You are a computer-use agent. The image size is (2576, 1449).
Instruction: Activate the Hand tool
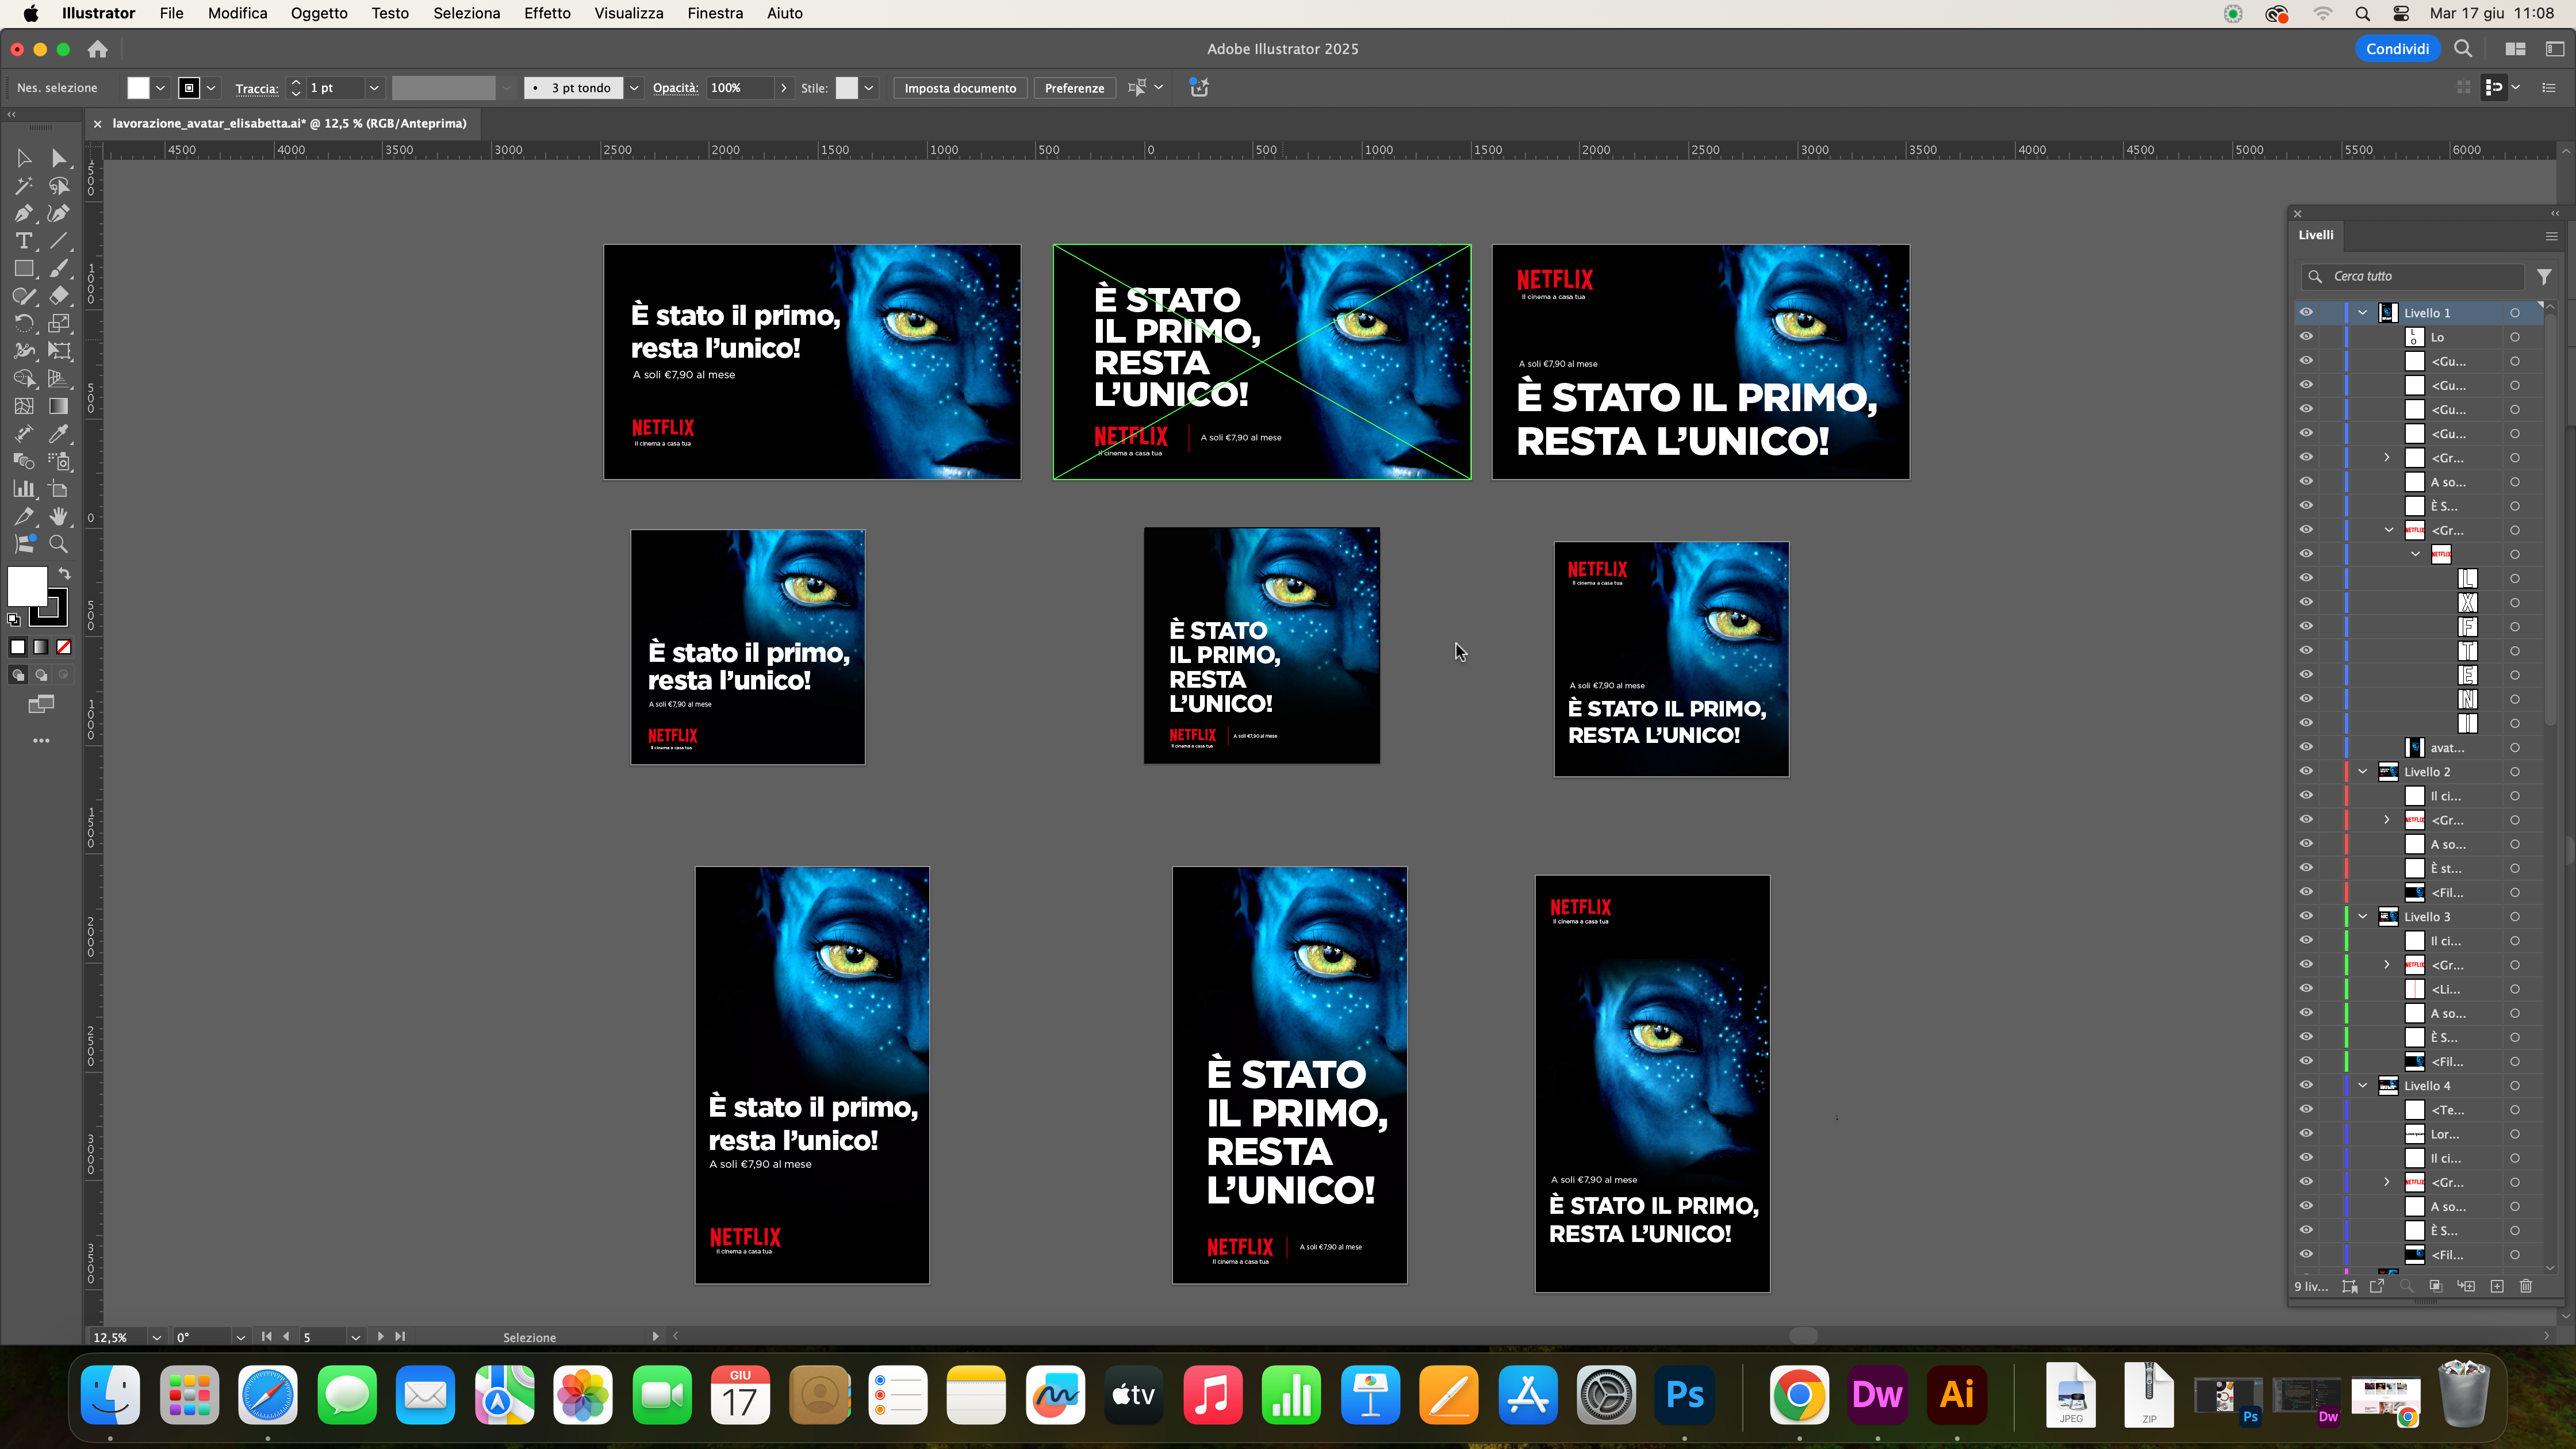[59, 517]
